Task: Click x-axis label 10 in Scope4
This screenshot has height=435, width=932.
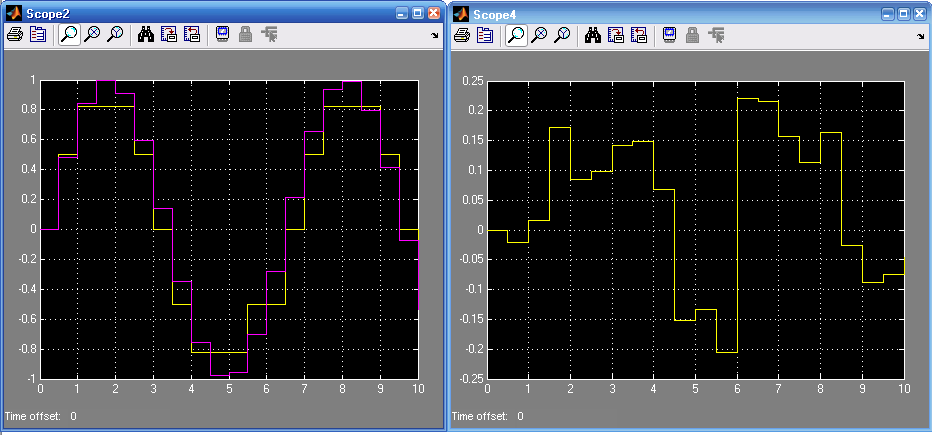Action: tap(904, 389)
